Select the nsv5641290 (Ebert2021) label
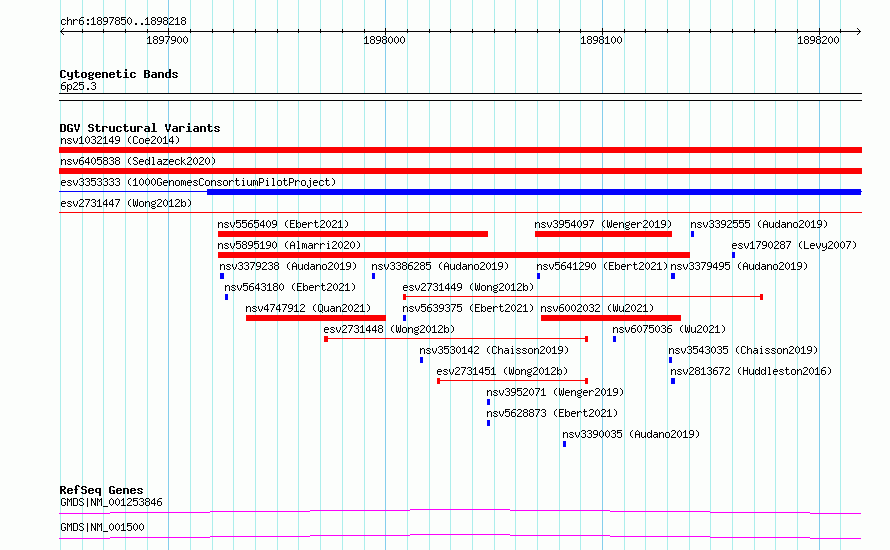 (602, 266)
